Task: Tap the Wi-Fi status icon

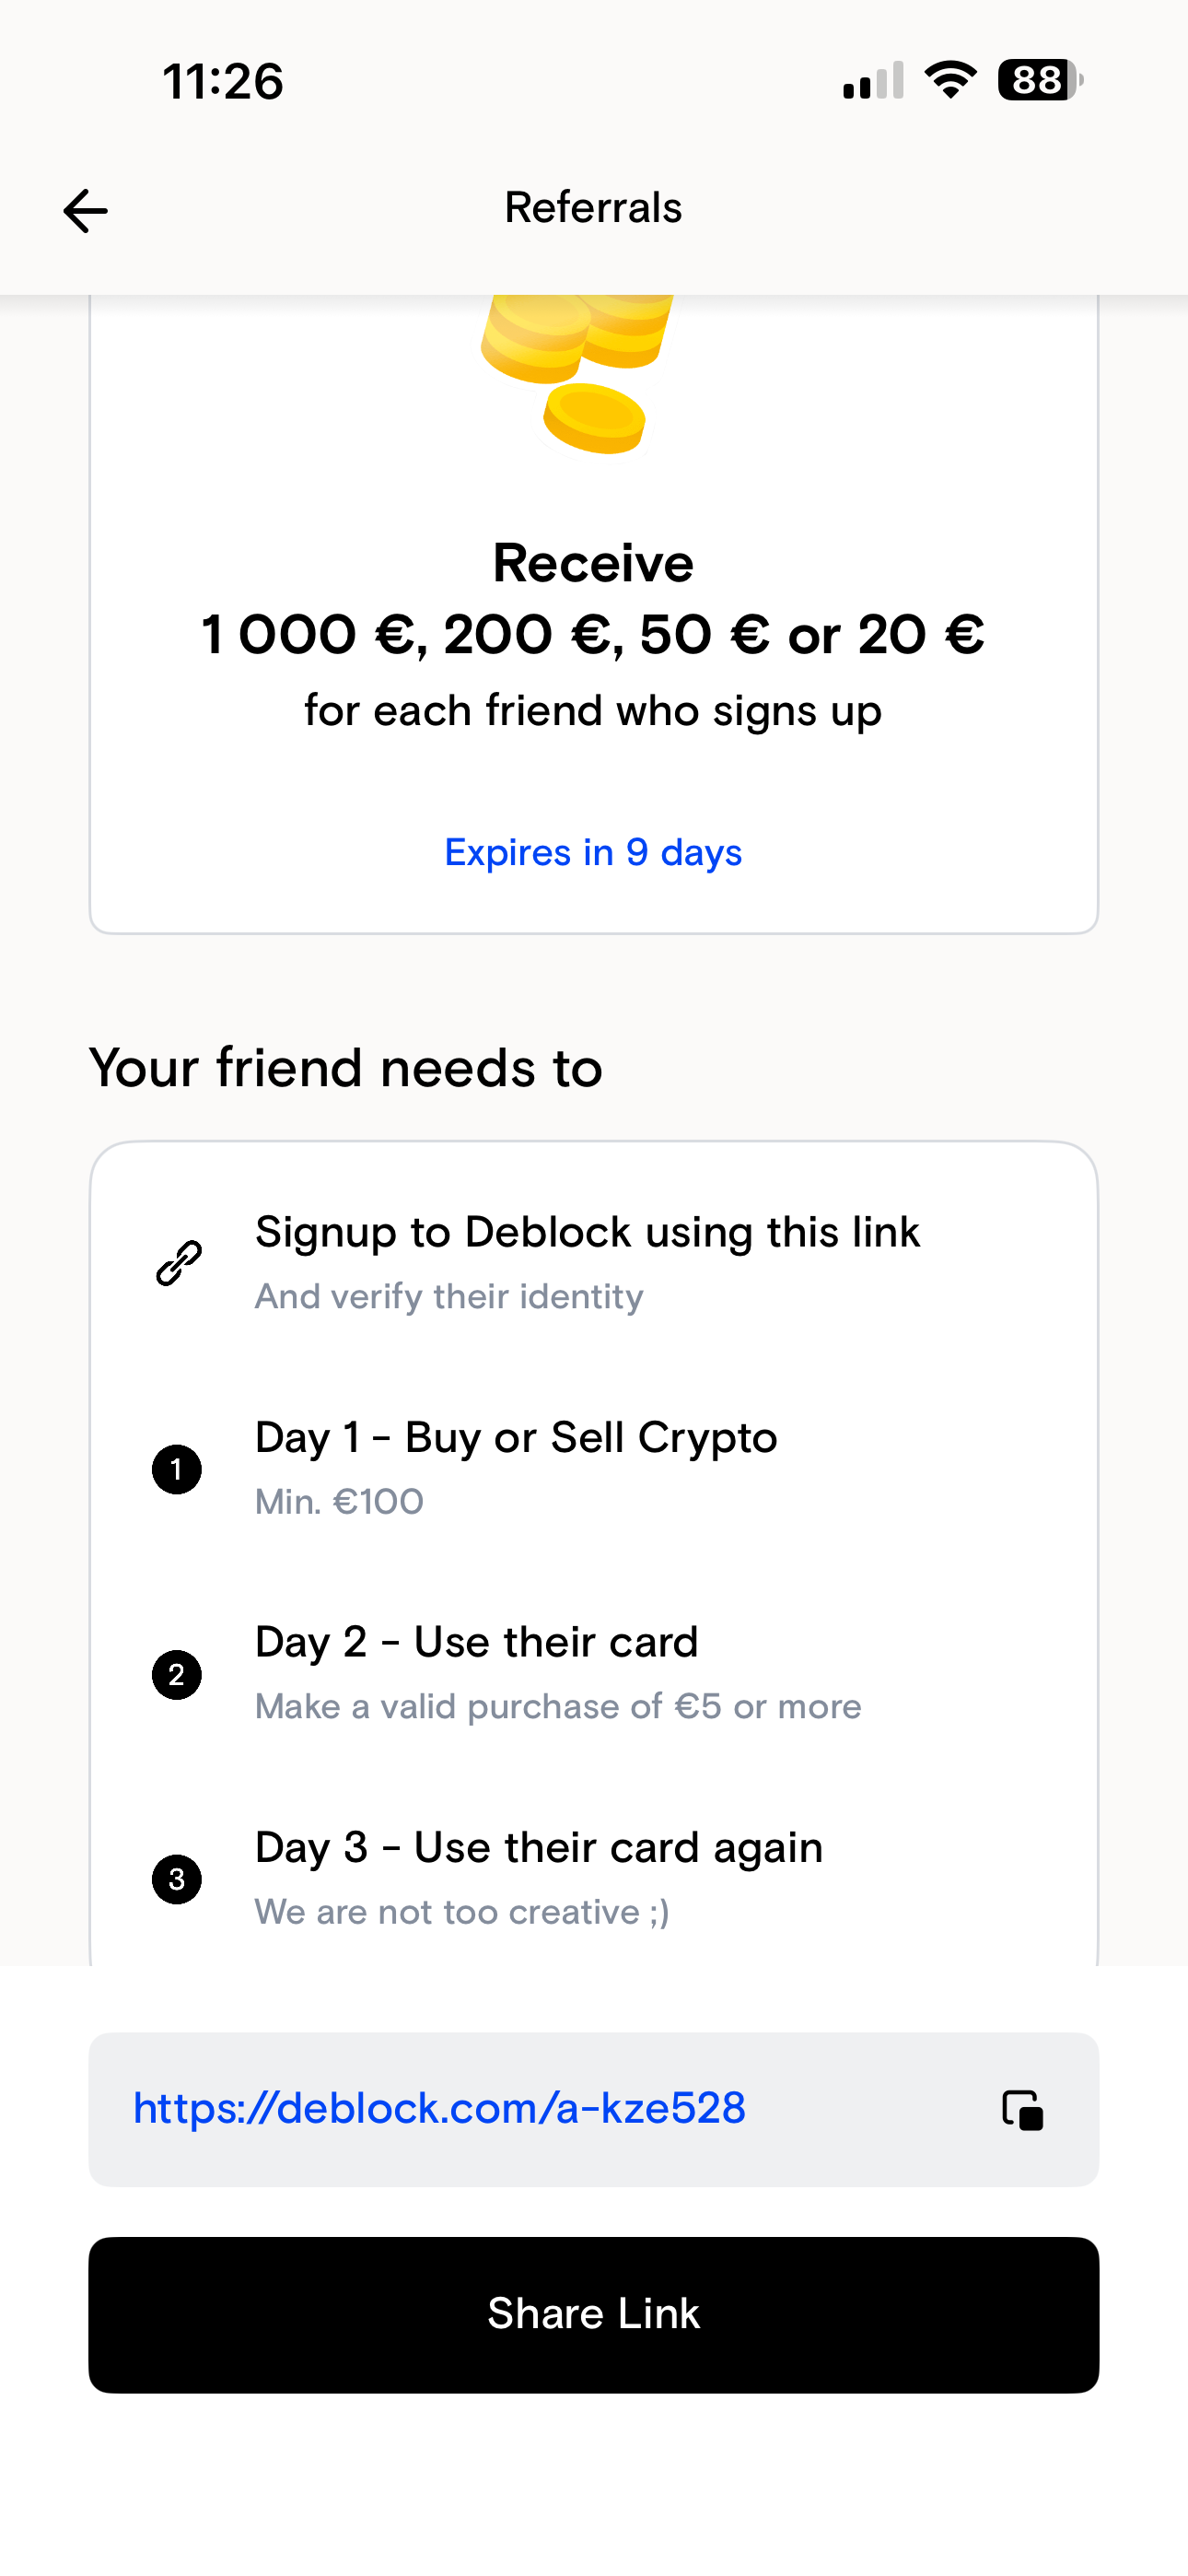Action: click(x=950, y=80)
